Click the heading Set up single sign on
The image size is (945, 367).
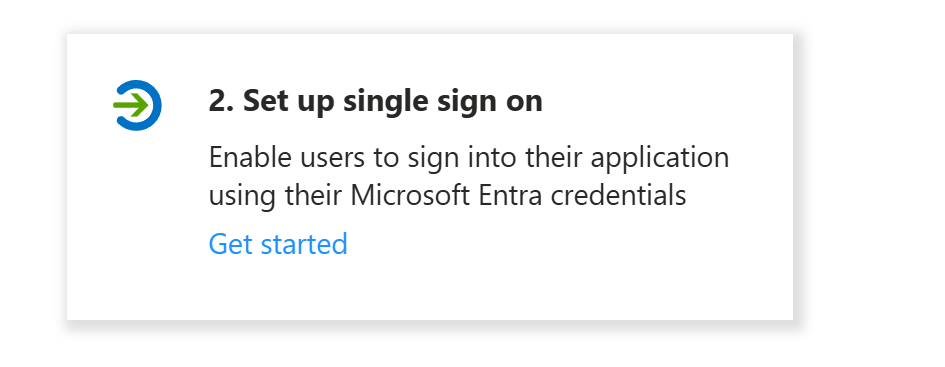(375, 101)
